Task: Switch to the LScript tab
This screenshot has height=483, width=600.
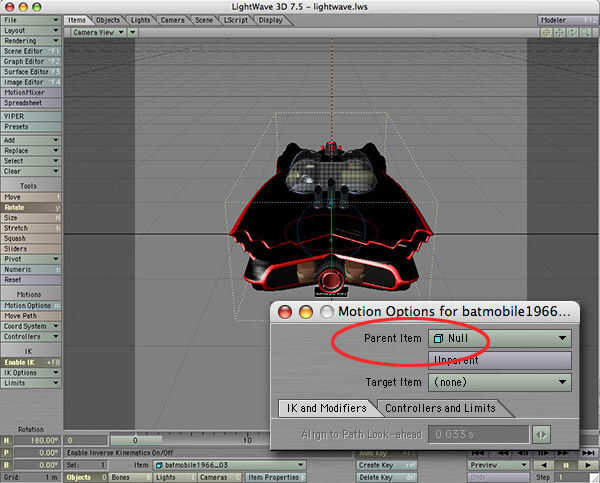Action: [x=236, y=20]
